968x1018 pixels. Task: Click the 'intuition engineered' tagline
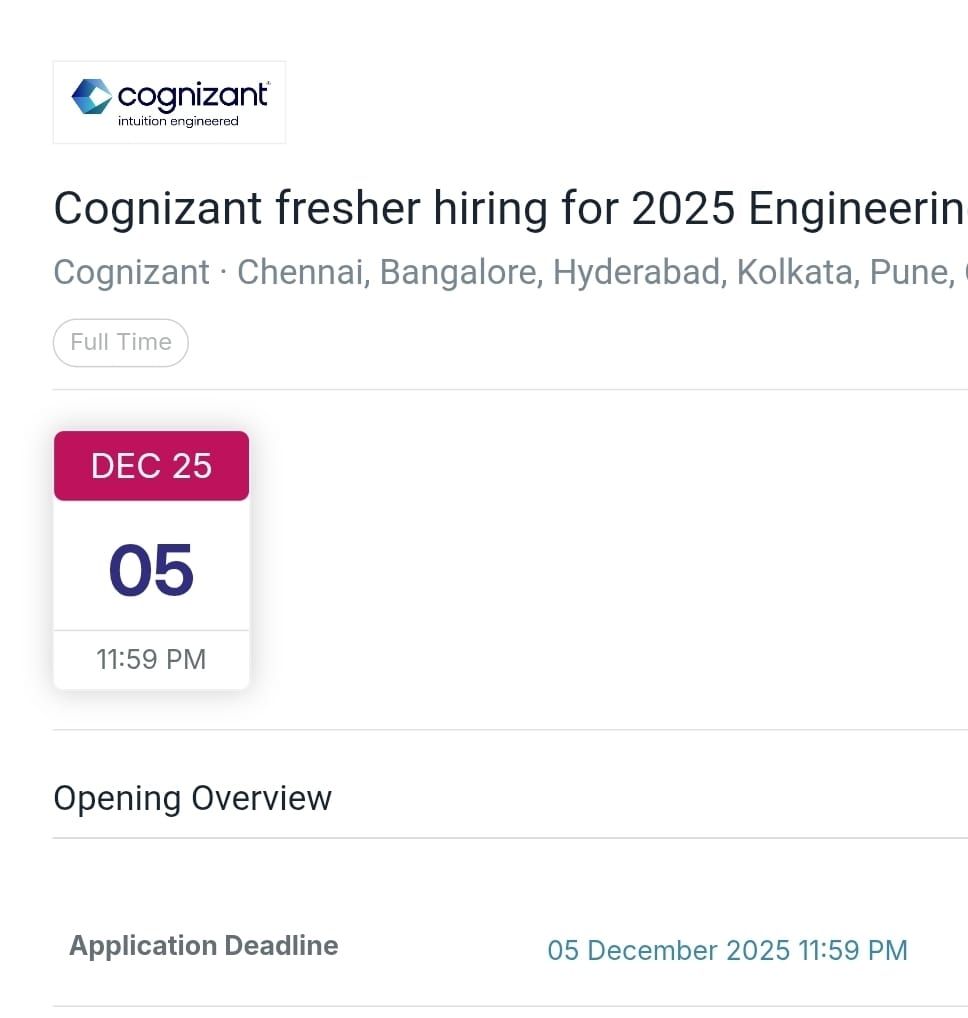click(x=178, y=122)
